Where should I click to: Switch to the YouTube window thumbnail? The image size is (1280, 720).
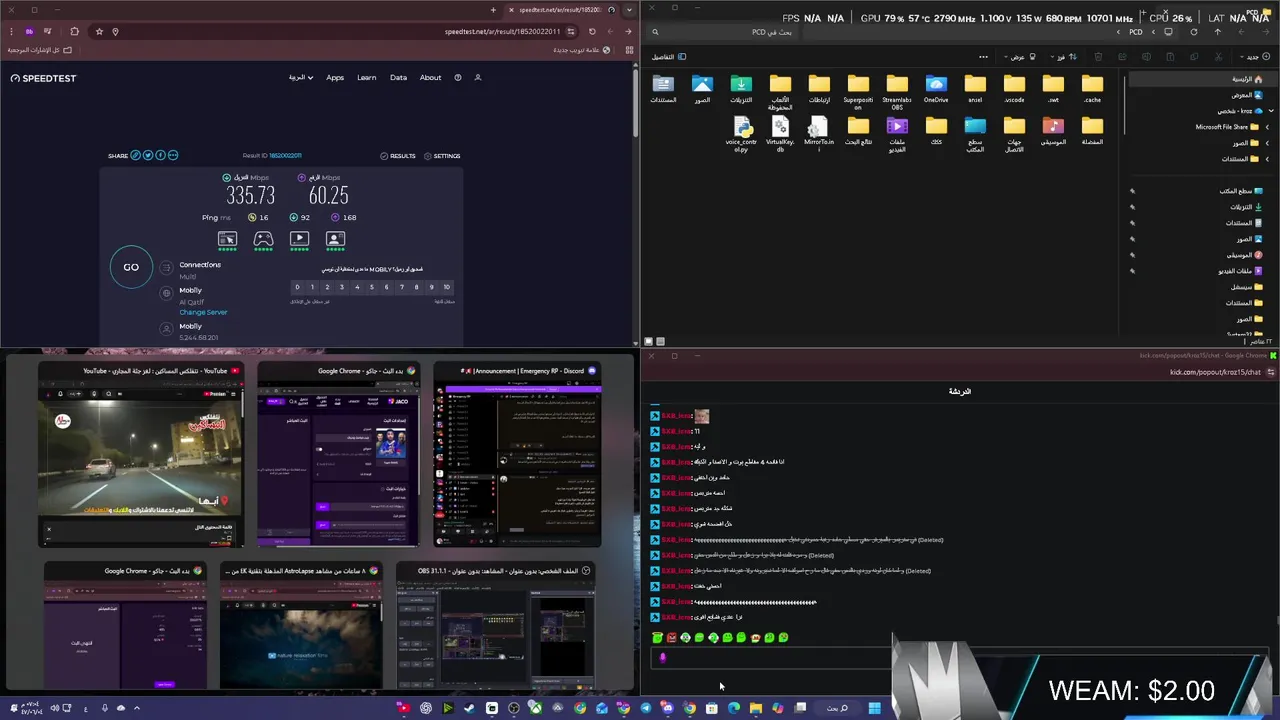(x=141, y=457)
